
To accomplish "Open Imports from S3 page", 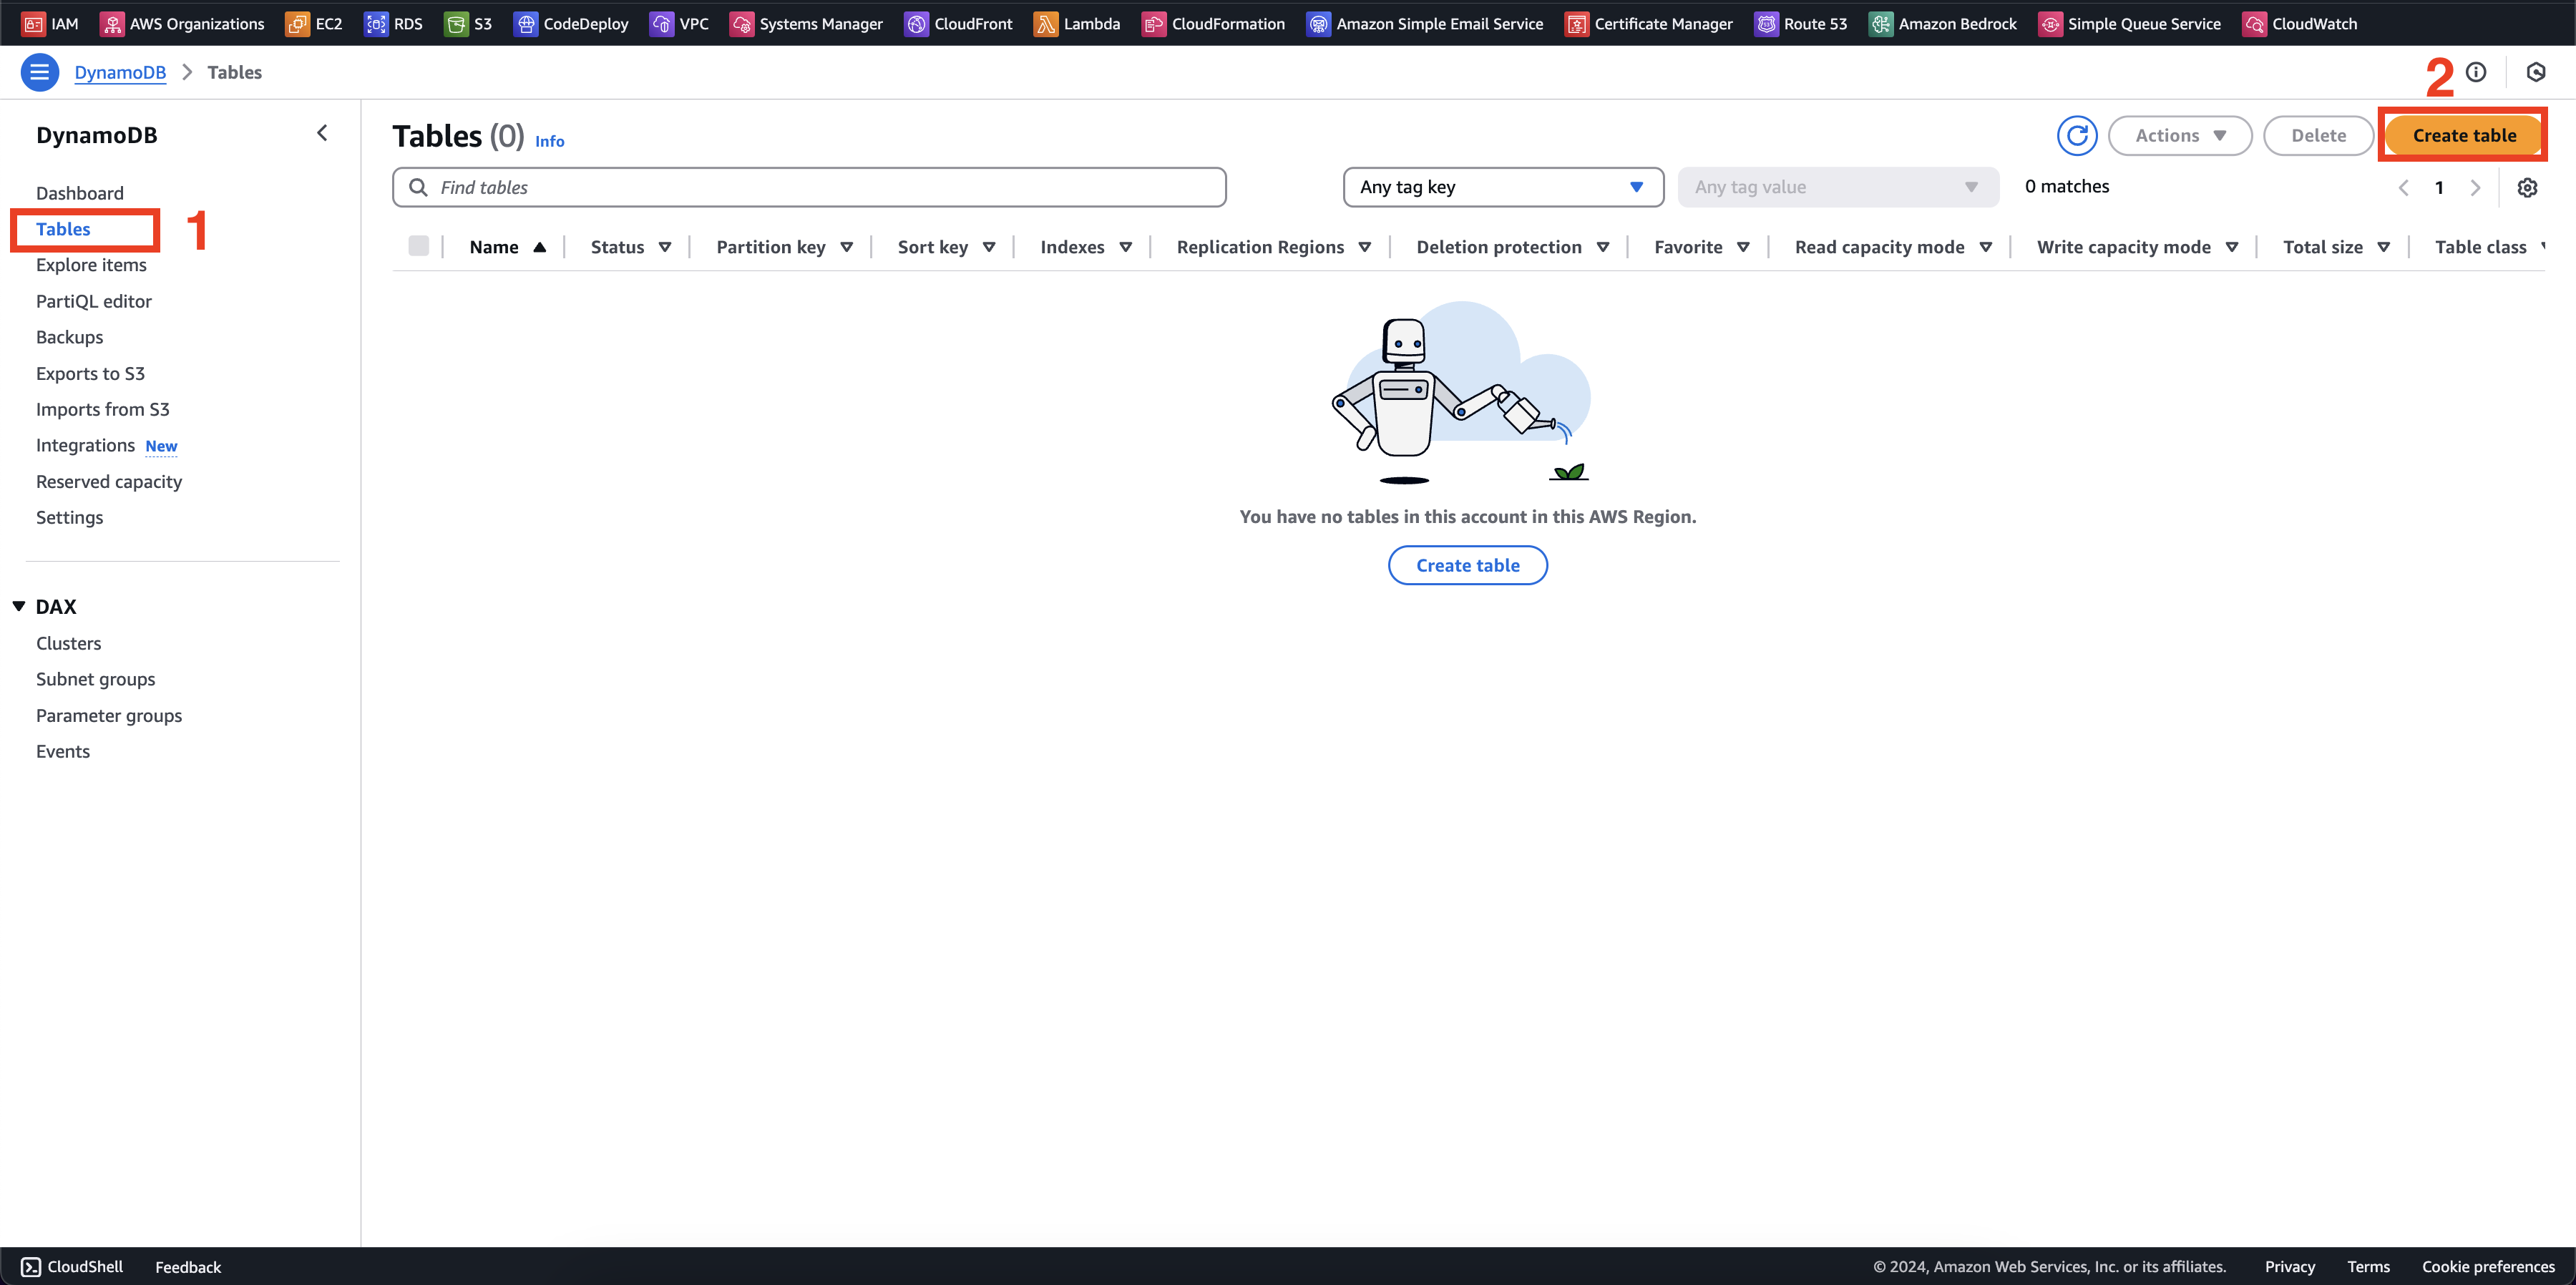I will tap(103, 409).
